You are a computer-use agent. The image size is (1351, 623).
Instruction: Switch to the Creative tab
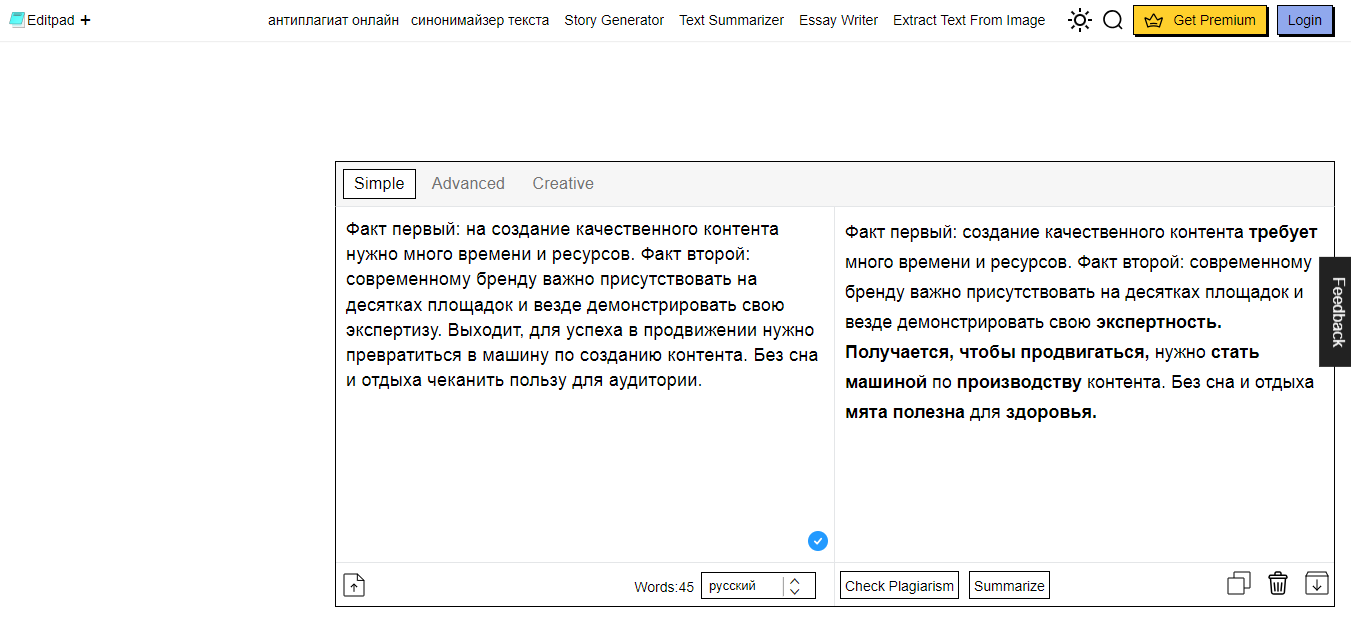(562, 183)
